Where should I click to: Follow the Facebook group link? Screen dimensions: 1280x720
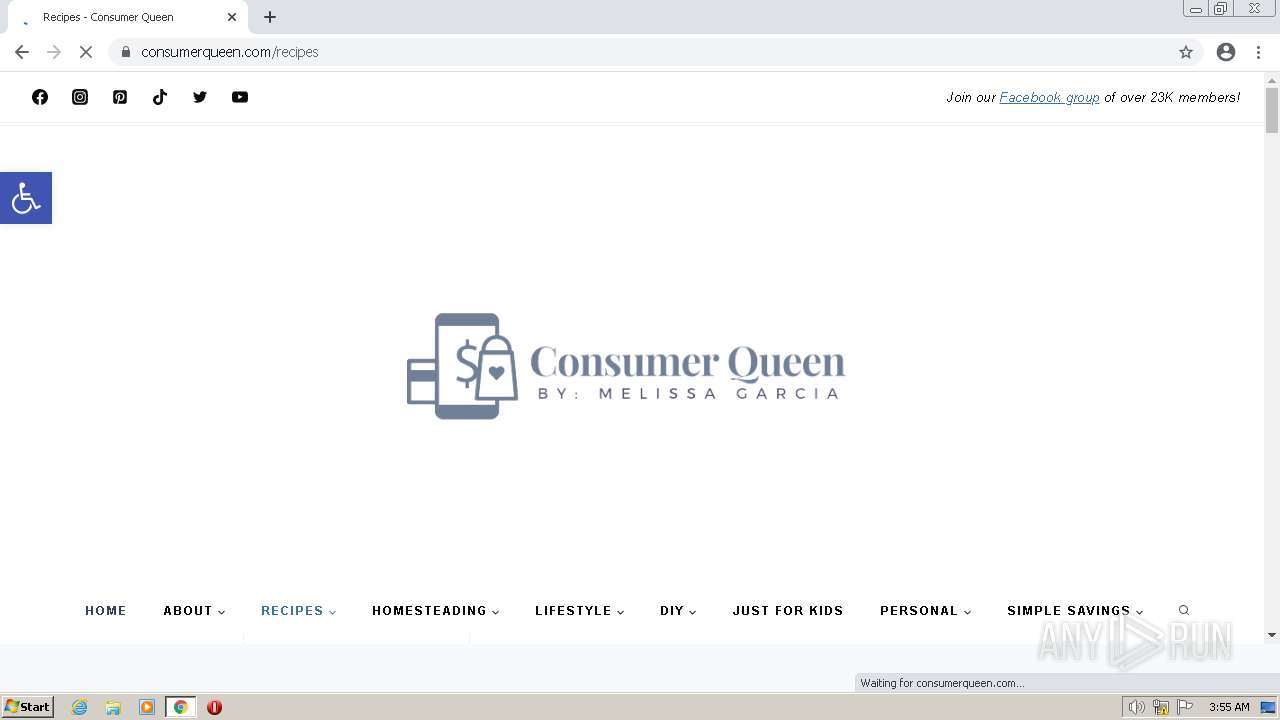point(1049,97)
